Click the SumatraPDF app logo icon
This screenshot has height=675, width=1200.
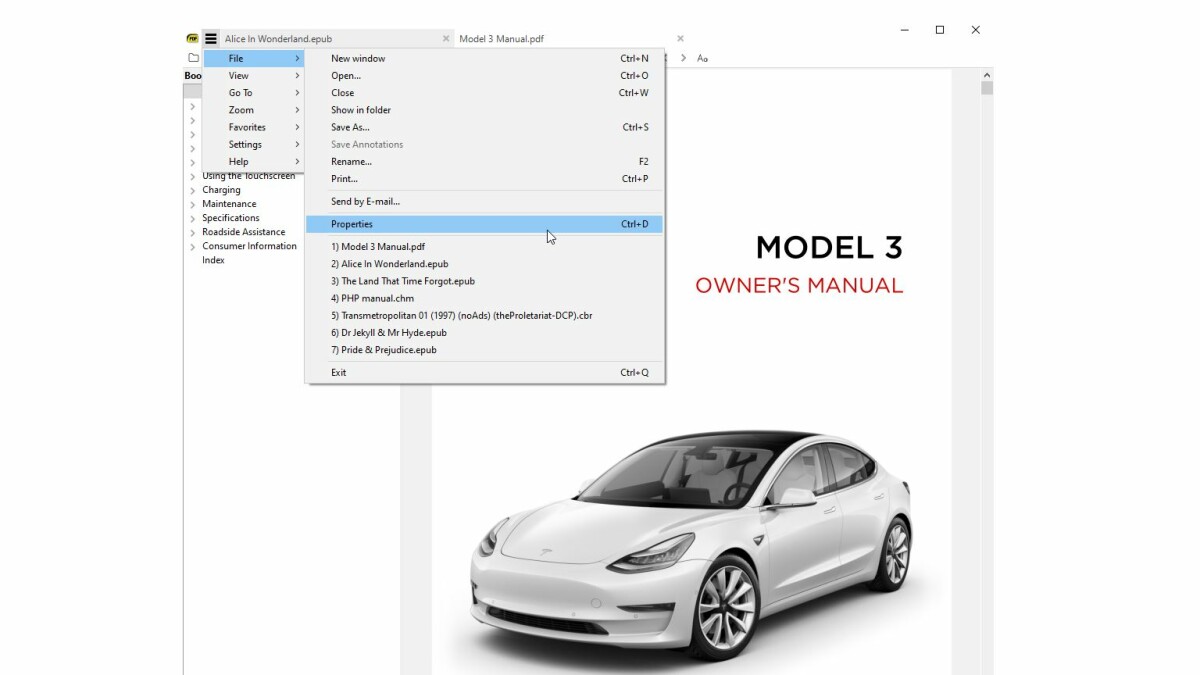[192, 39]
